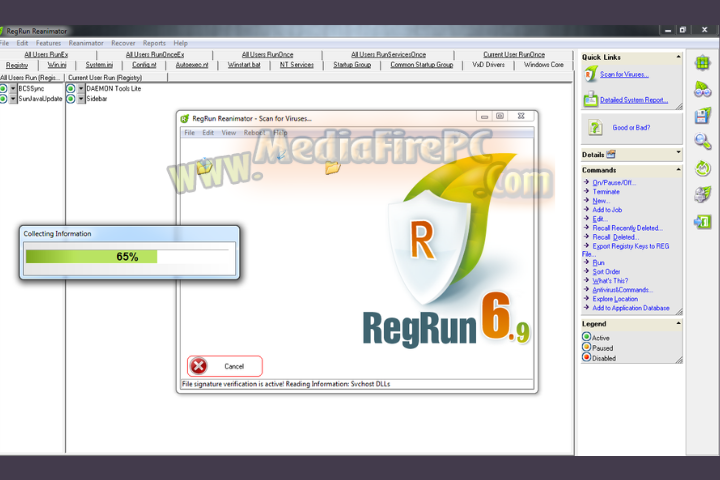Viewport: 720px width, 480px height.
Task: Click the green exit door icon
Action: coord(703,222)
